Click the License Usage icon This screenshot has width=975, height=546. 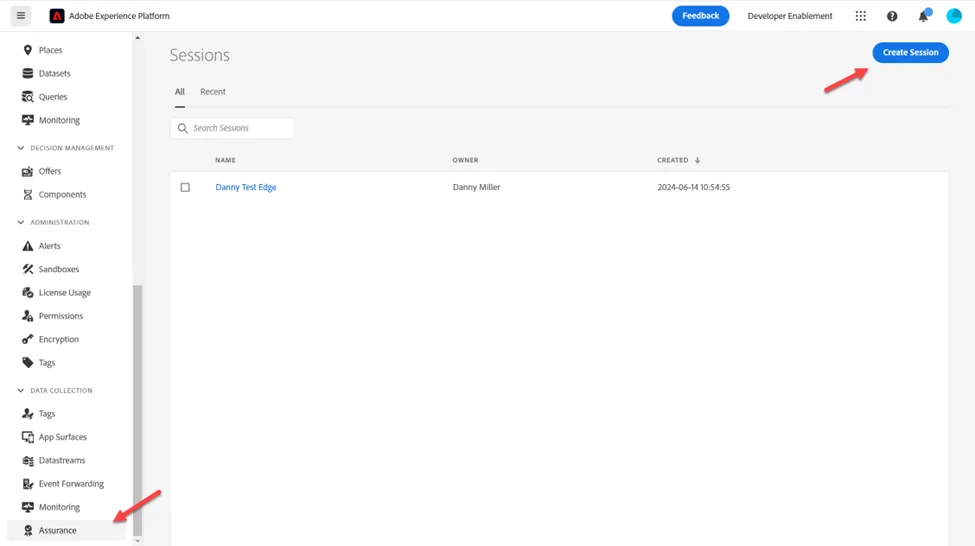[27, 292]
